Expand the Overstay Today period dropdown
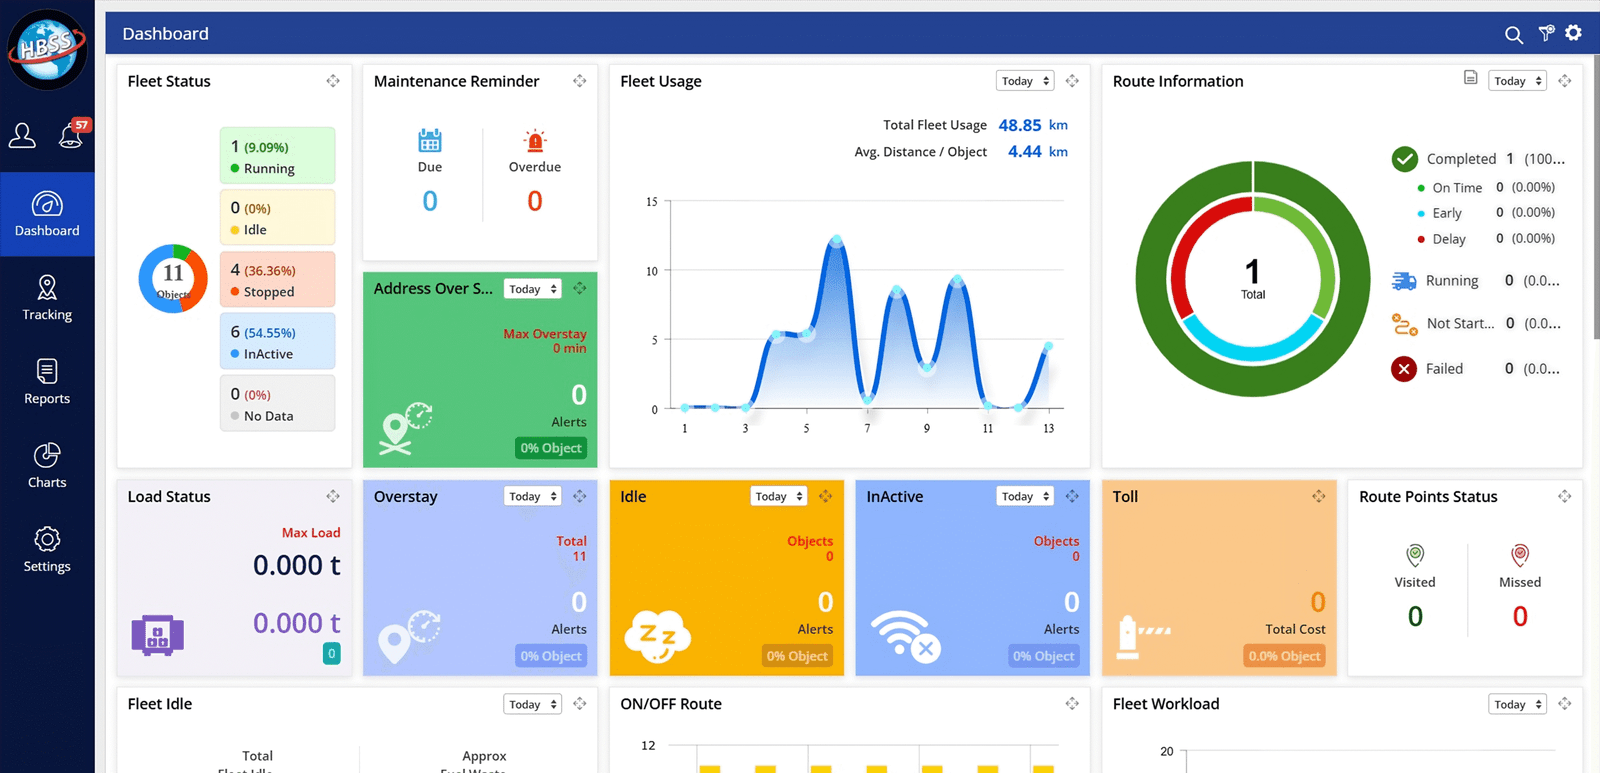Screen dimensions: 1600x773 (532, 496)
